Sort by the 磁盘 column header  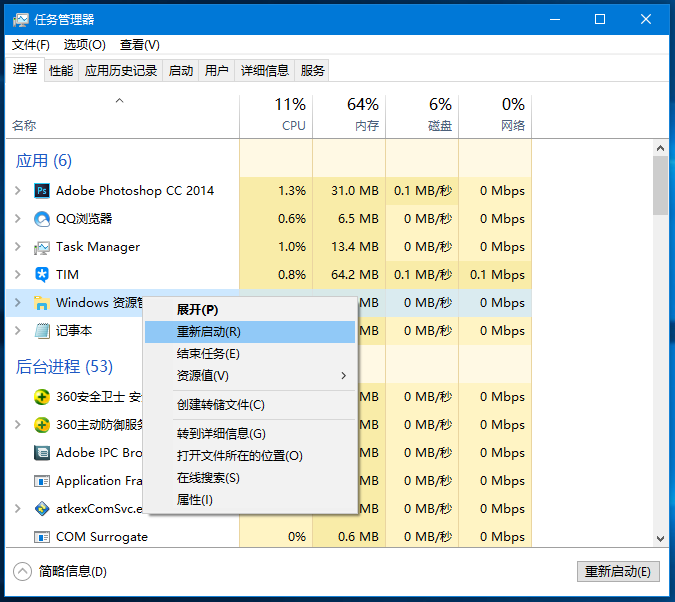pyautogui.click(x=422, y=116)
